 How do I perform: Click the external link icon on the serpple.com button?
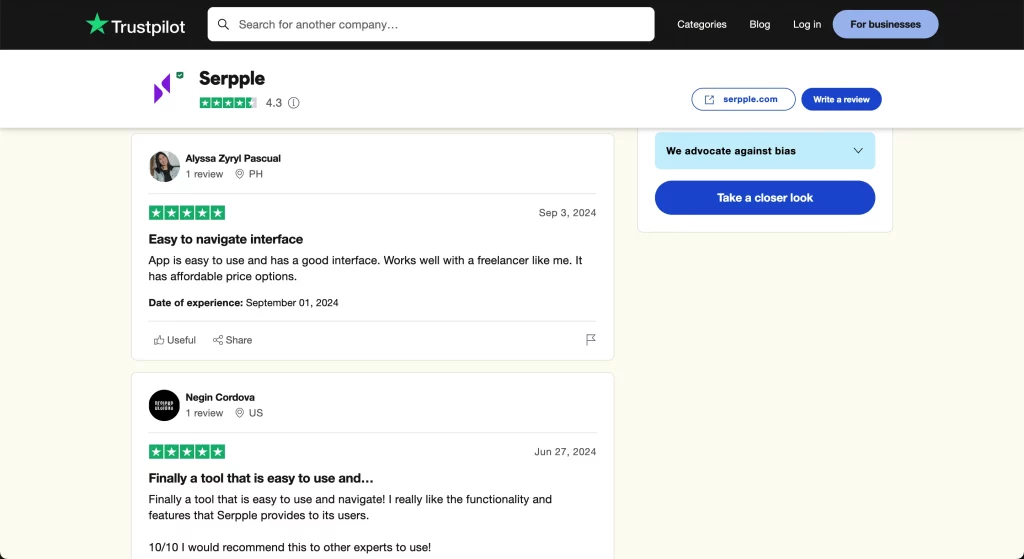709,99
